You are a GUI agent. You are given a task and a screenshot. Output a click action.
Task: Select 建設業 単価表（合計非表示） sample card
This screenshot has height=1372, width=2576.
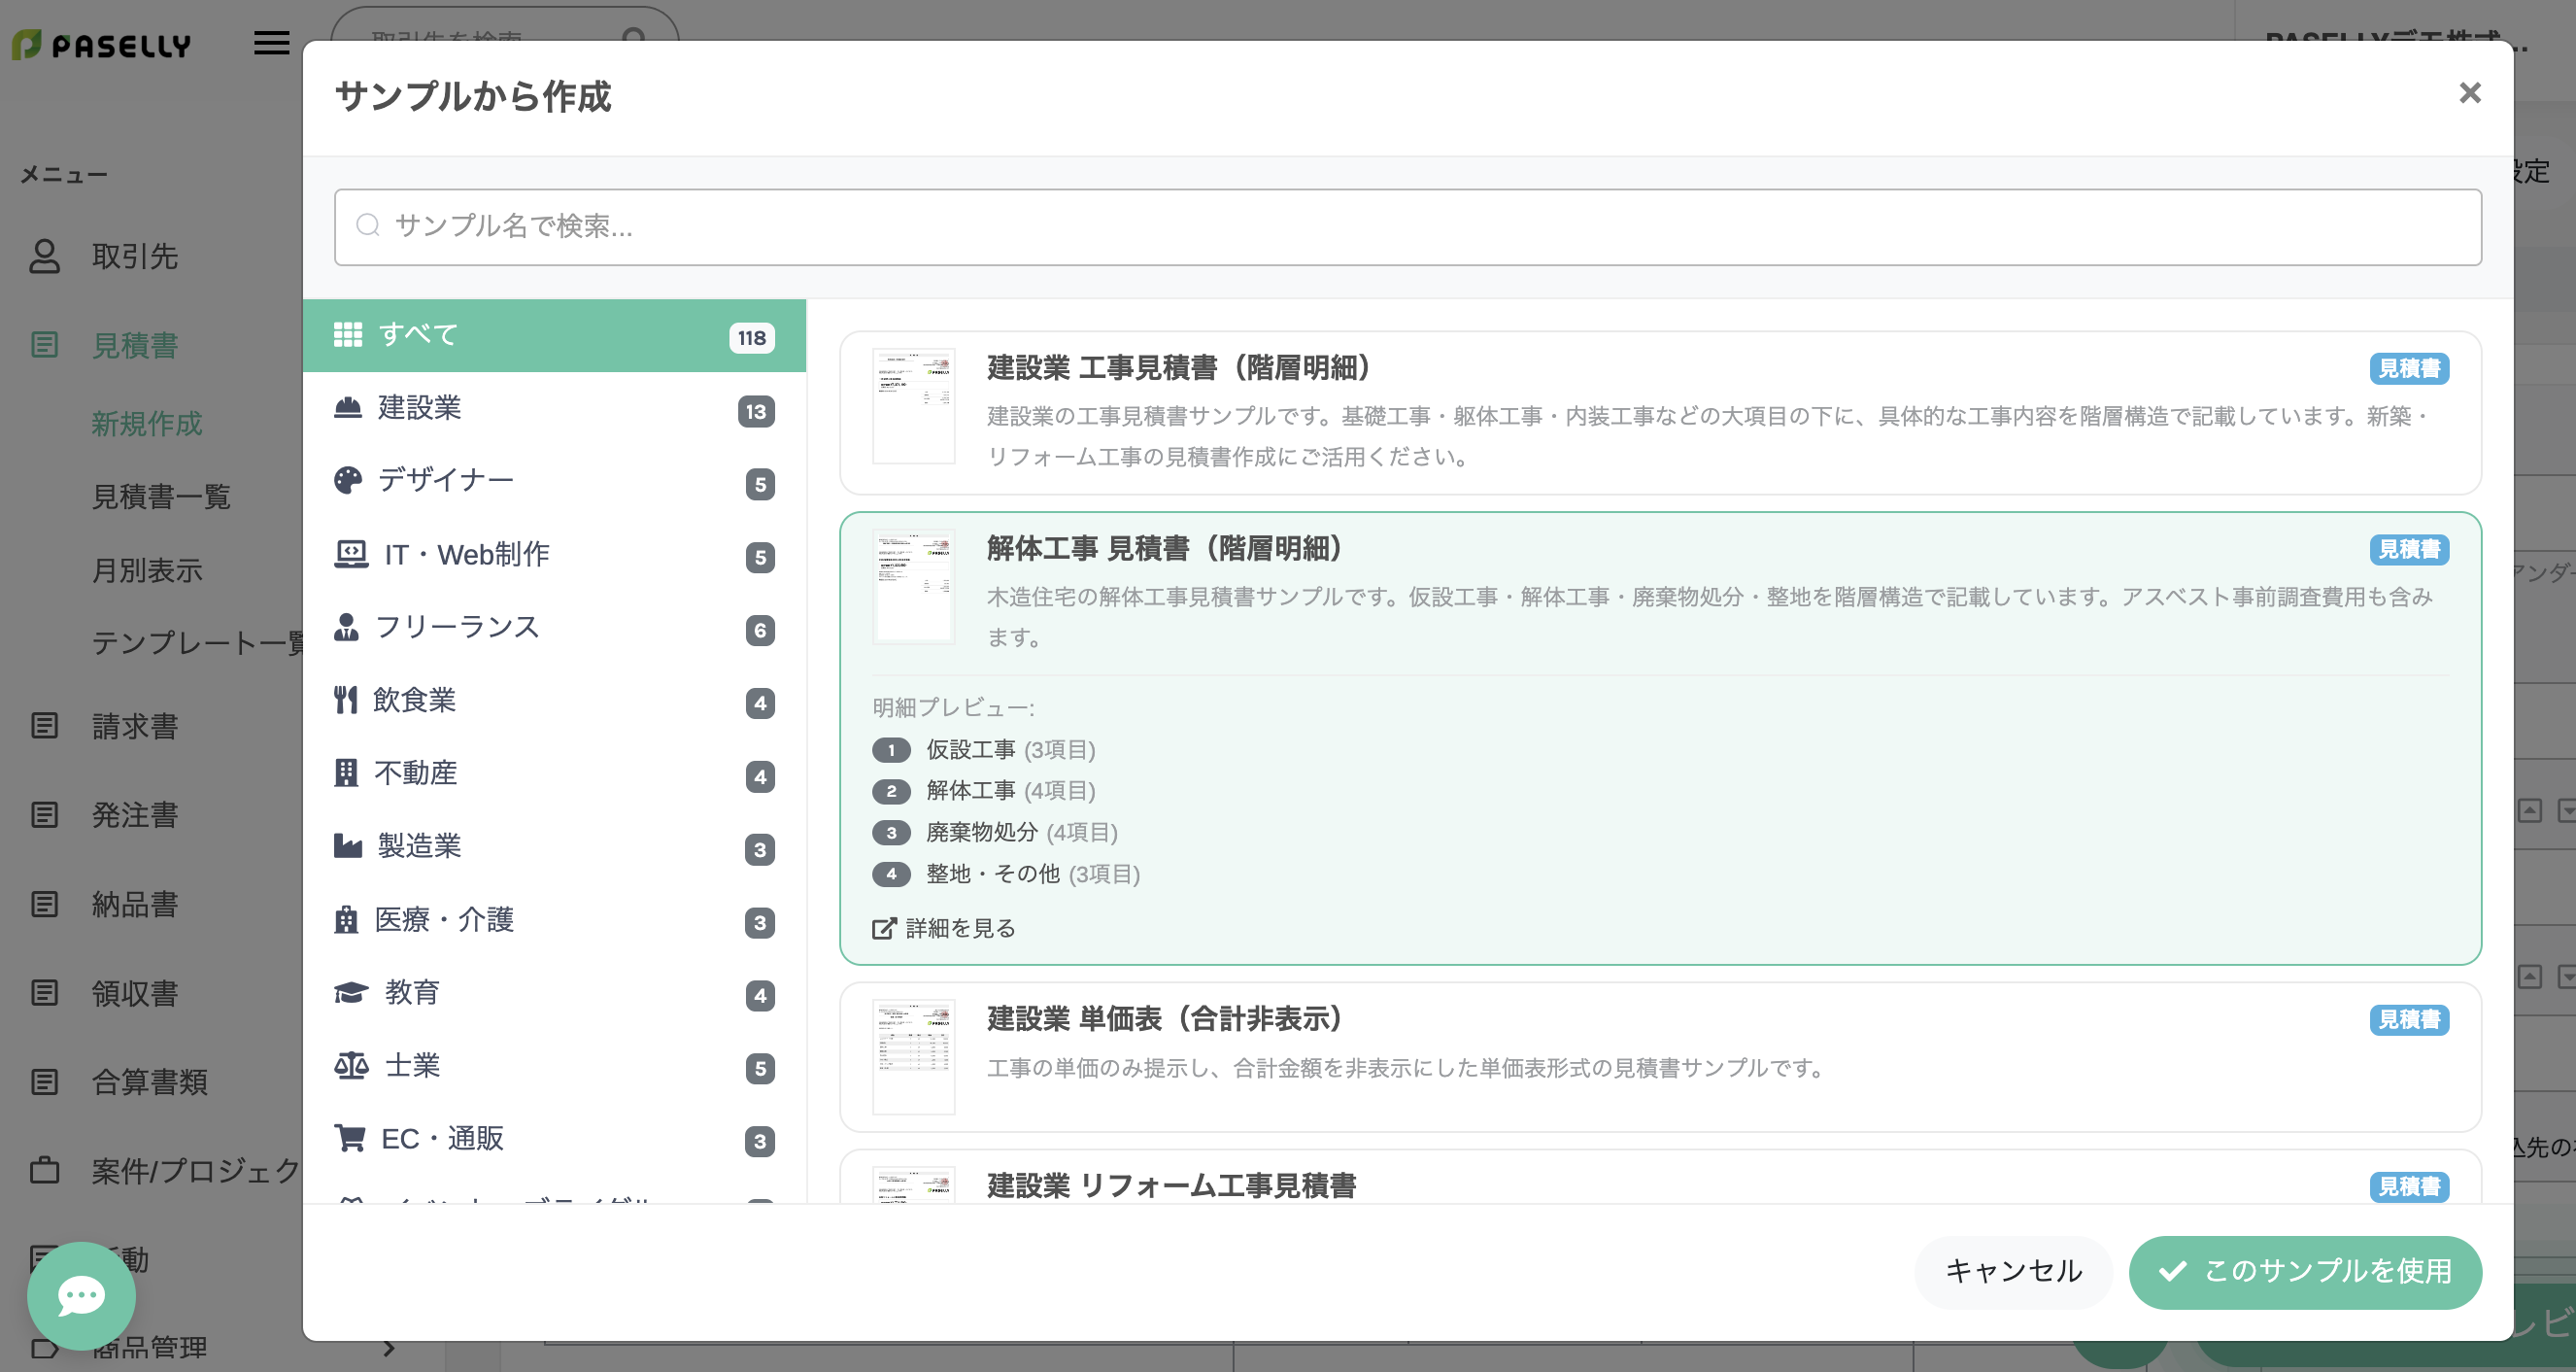pos(1660,1057)
